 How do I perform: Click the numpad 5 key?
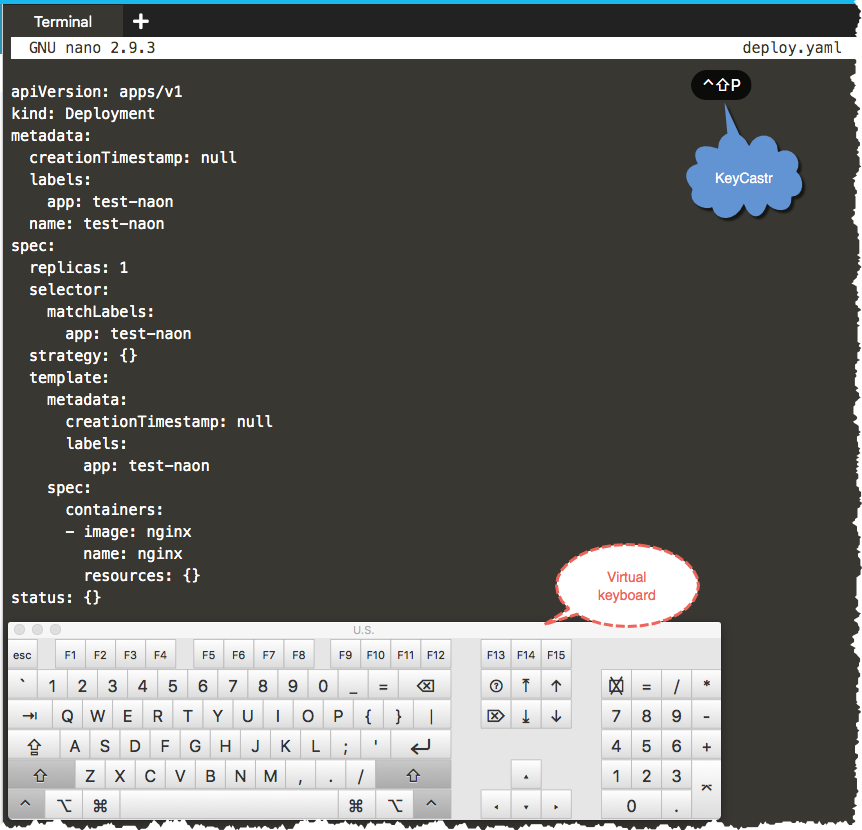point(646,746)
